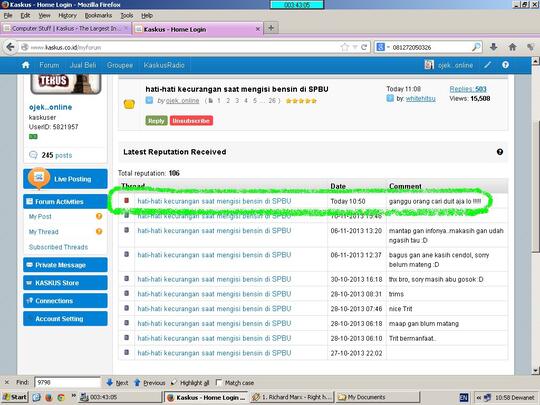
Task: Open Subscribed Threads in the sidebar
Action: coord(58,247)
